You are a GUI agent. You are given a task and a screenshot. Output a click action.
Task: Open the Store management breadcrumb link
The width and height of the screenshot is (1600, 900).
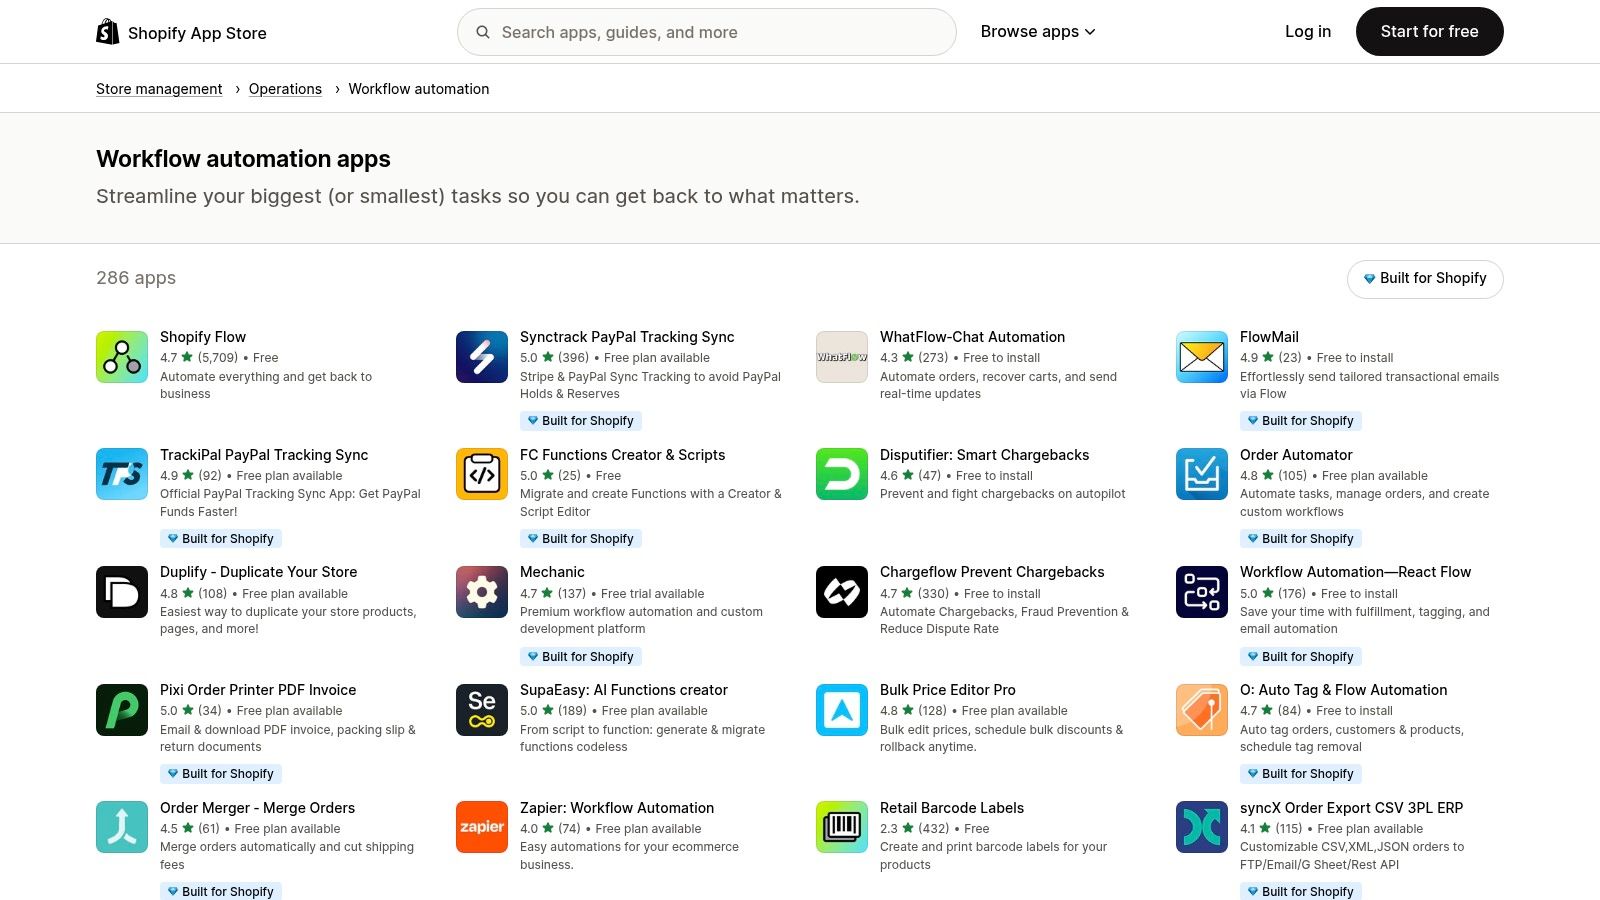coord(158,88)
